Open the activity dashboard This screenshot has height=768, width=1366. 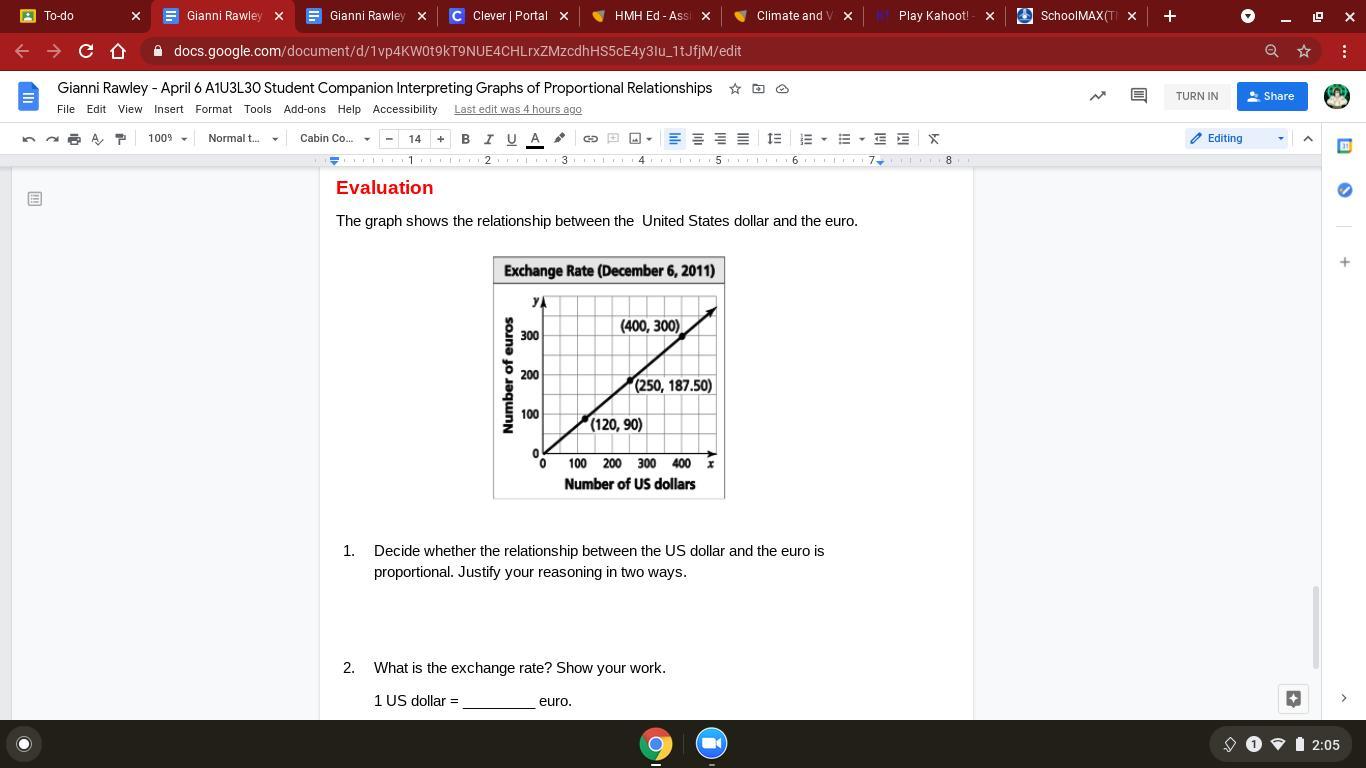pos(1098,96)
